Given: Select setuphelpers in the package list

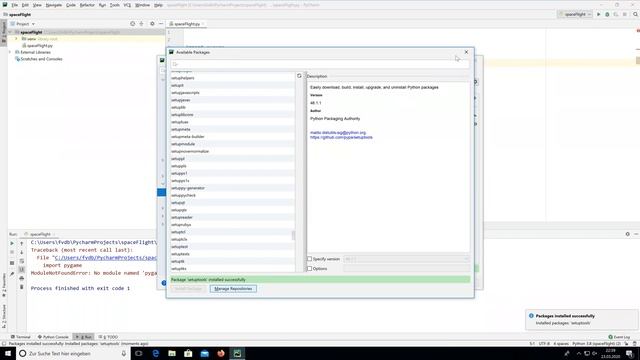Looking at the screenshot, I should (232, 78).
